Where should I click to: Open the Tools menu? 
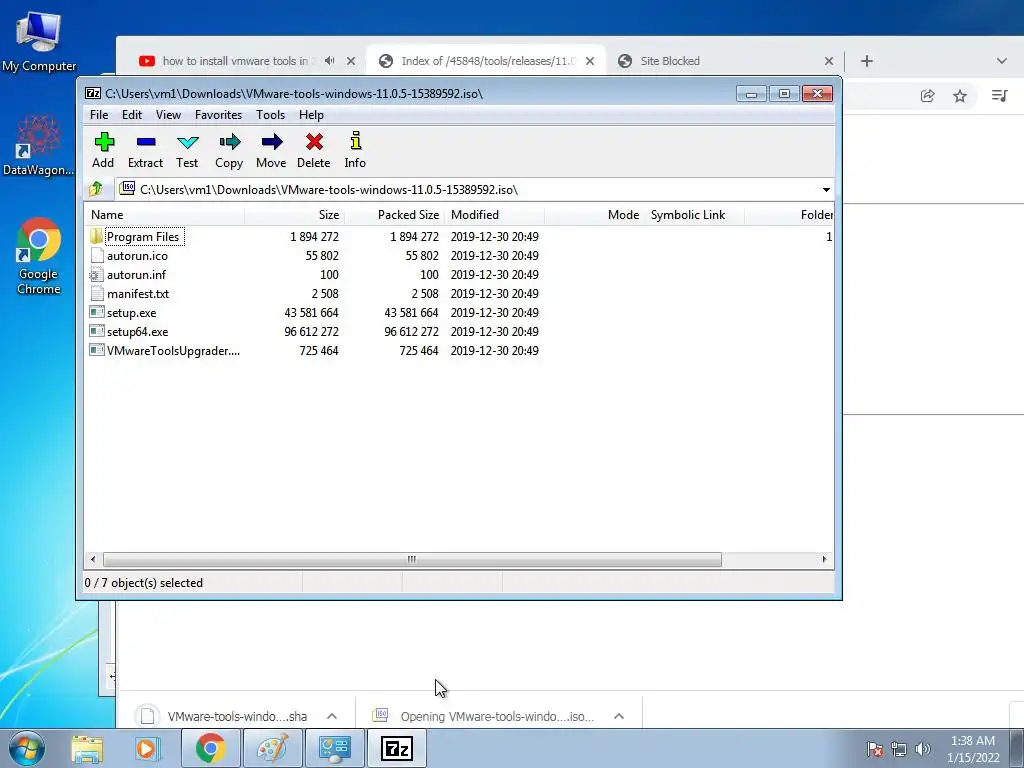pyautogui.click(x=270, y=115)
